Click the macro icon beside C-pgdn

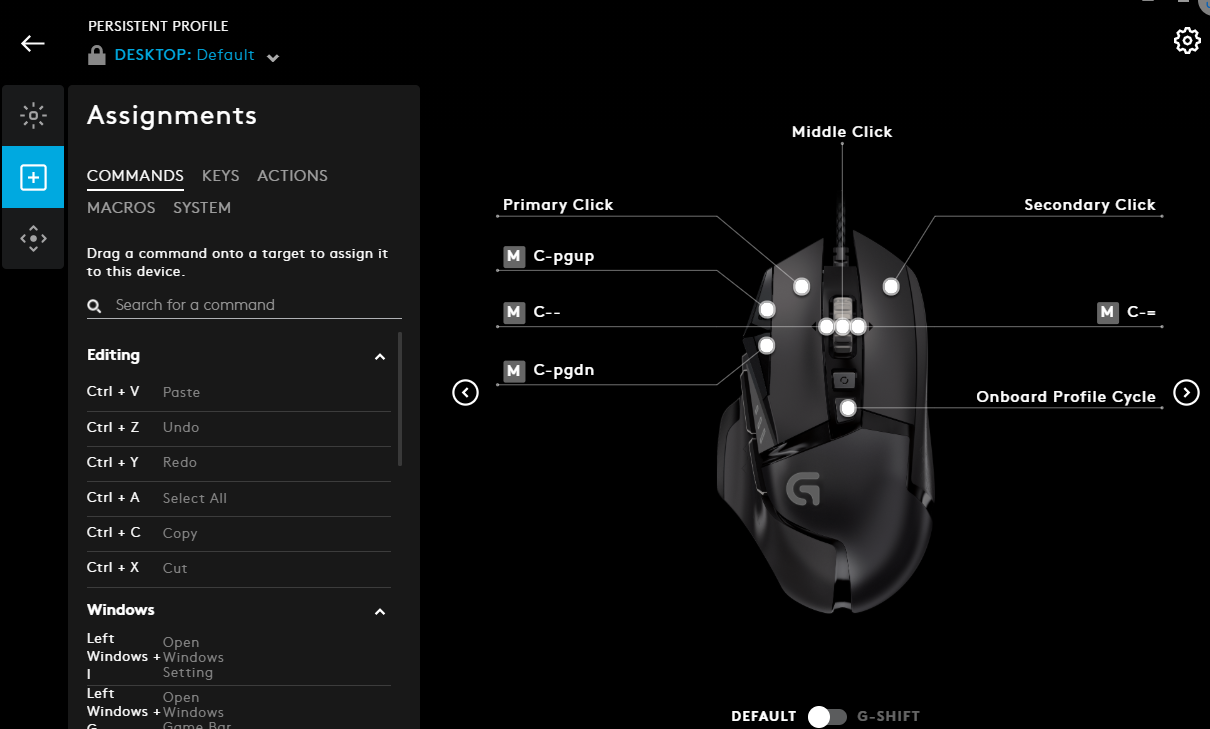[514, 371]
